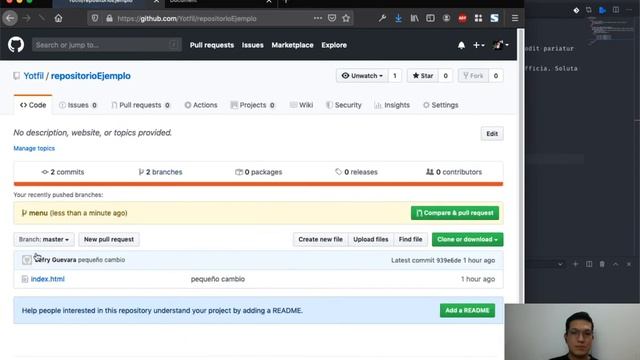Open the Clone or download dropdown
This screenshot has width=640, height=360.
tap(467, 239)
